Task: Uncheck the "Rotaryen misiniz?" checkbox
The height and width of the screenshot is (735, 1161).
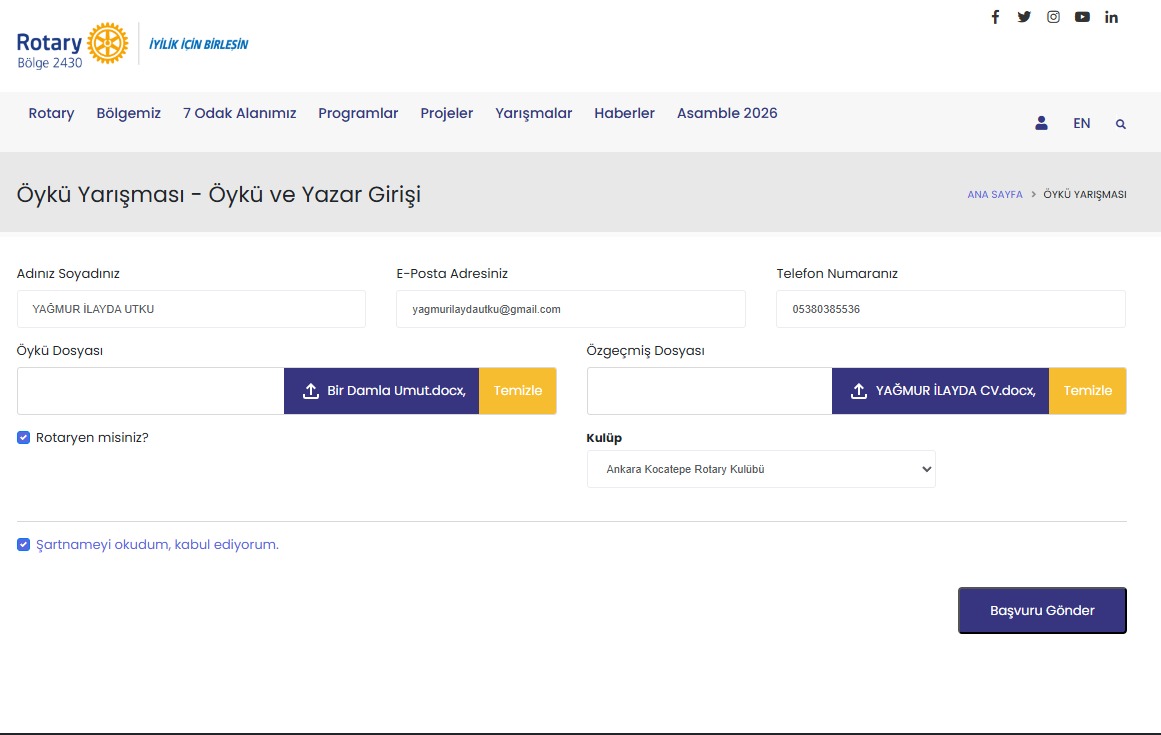Action: coord(24,437)
